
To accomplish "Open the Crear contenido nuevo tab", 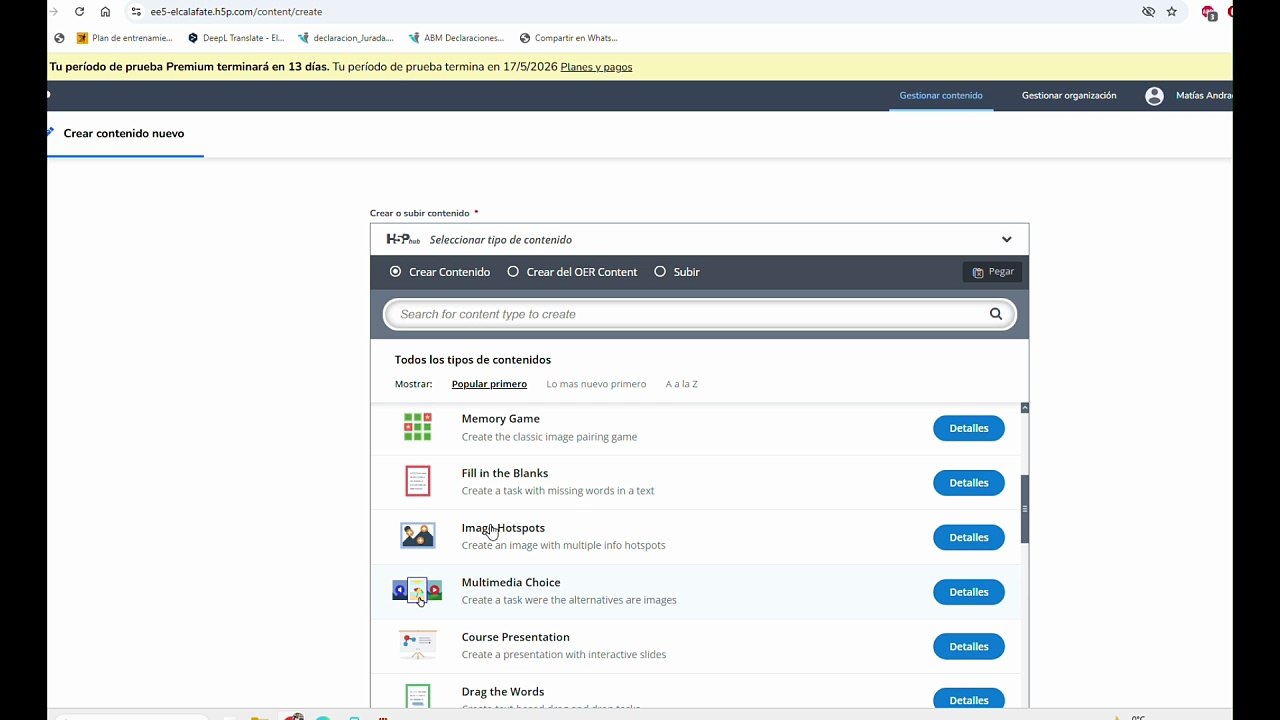I will click(x=124, y=133).
